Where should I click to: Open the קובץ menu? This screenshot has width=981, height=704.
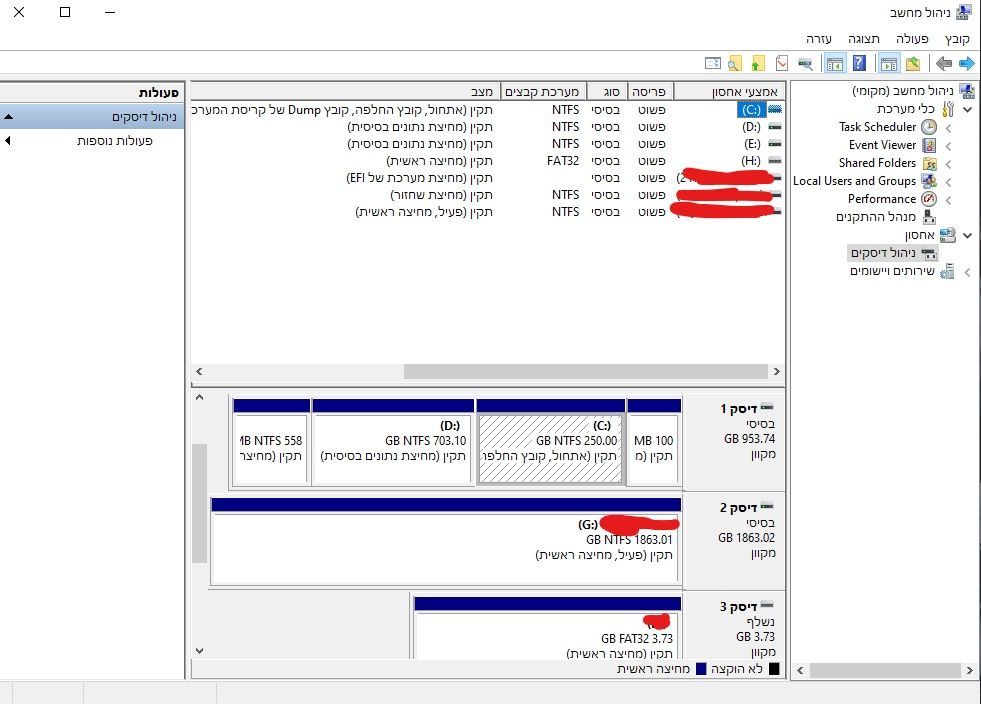(x=957, y=39)
